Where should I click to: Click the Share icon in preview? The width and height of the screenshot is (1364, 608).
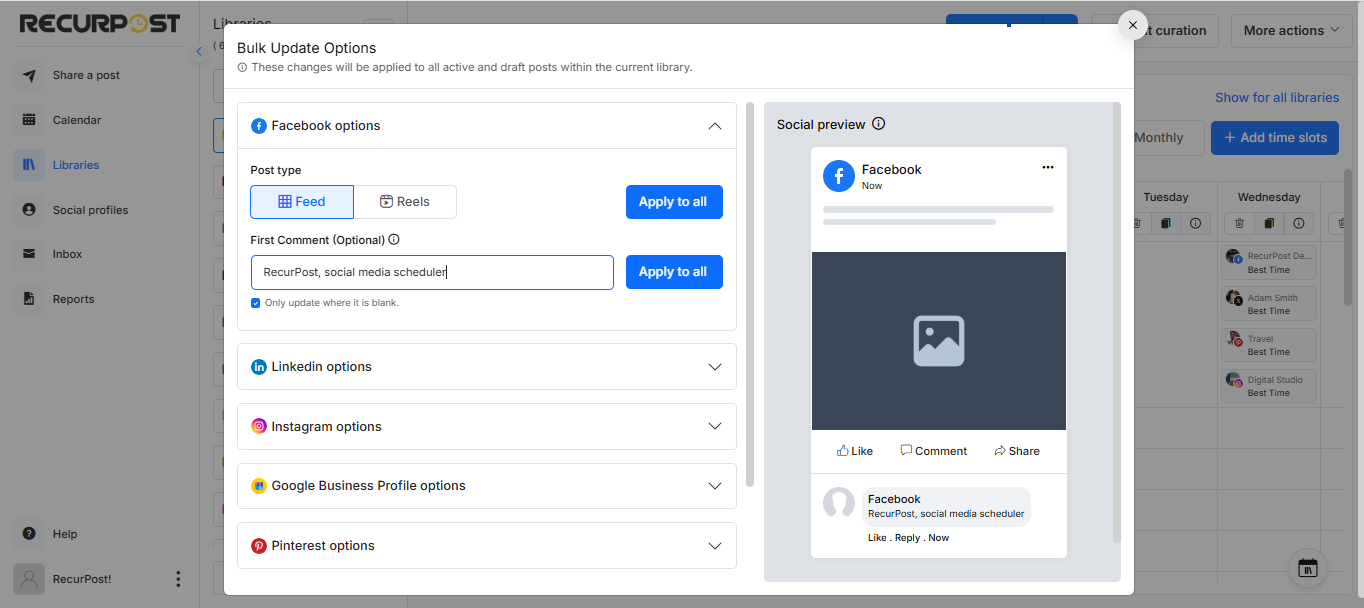[999, 451]
